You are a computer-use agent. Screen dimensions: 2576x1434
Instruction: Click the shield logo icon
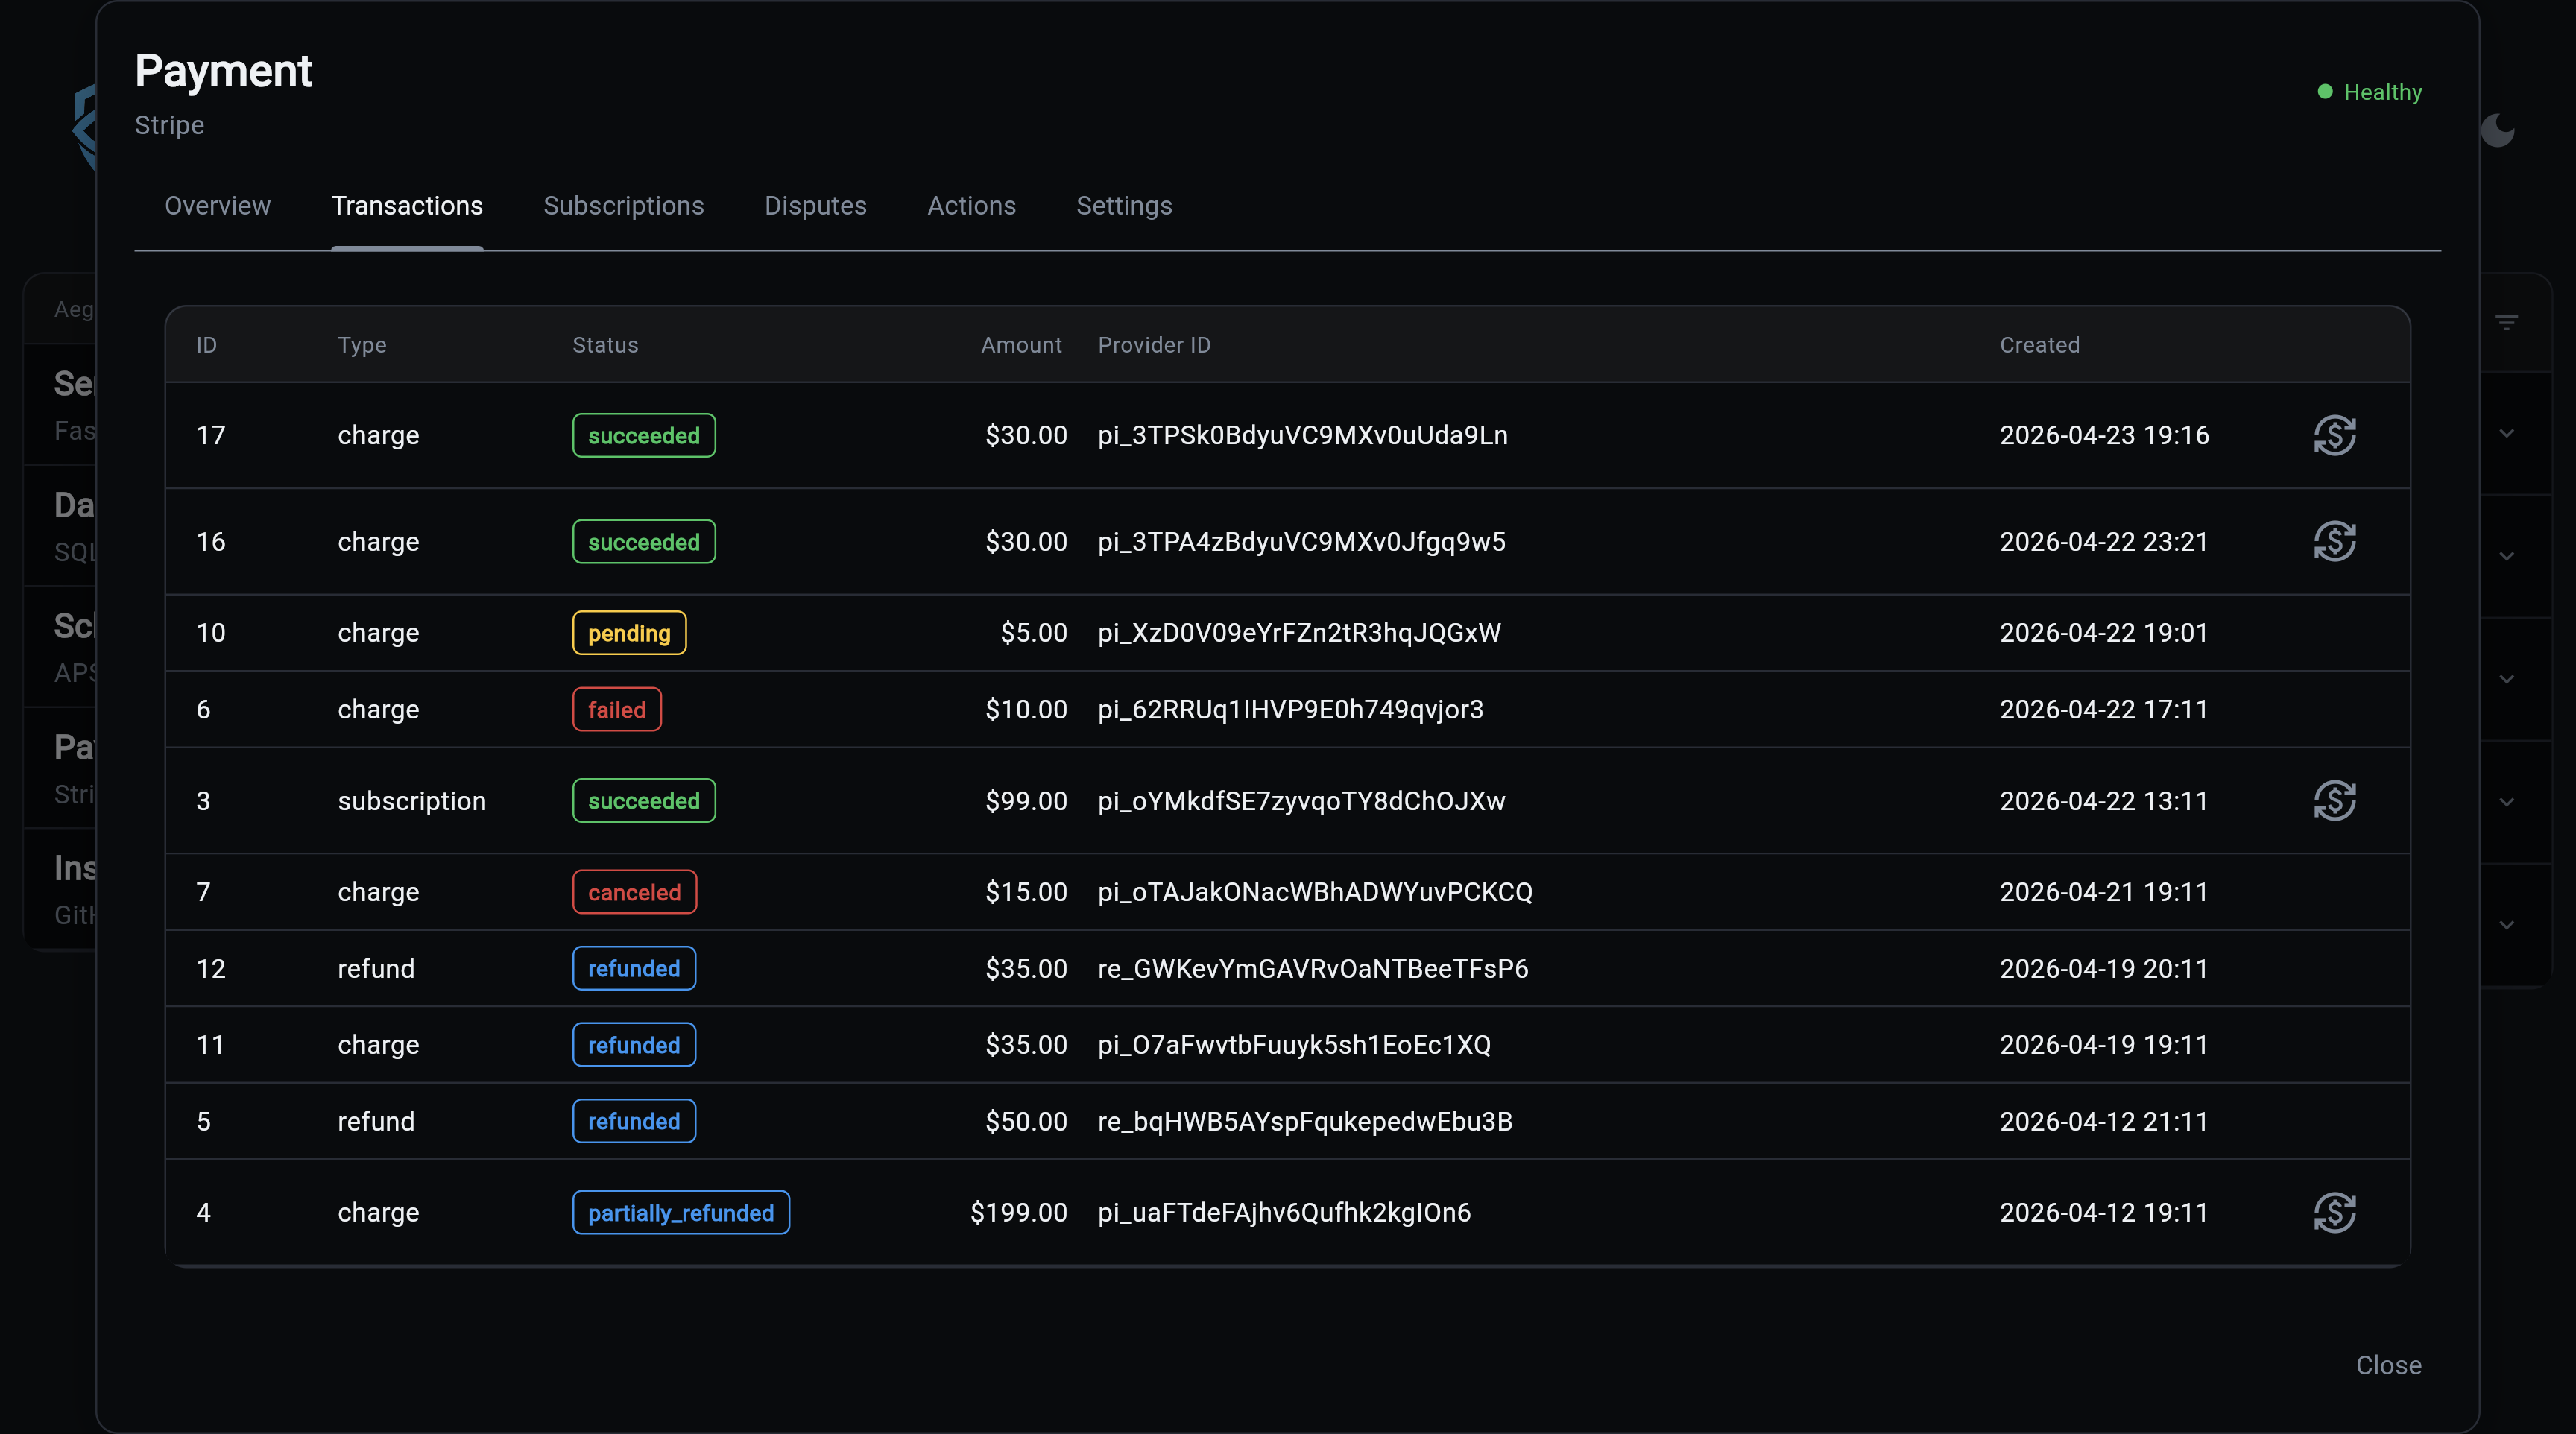pos(84,128)
